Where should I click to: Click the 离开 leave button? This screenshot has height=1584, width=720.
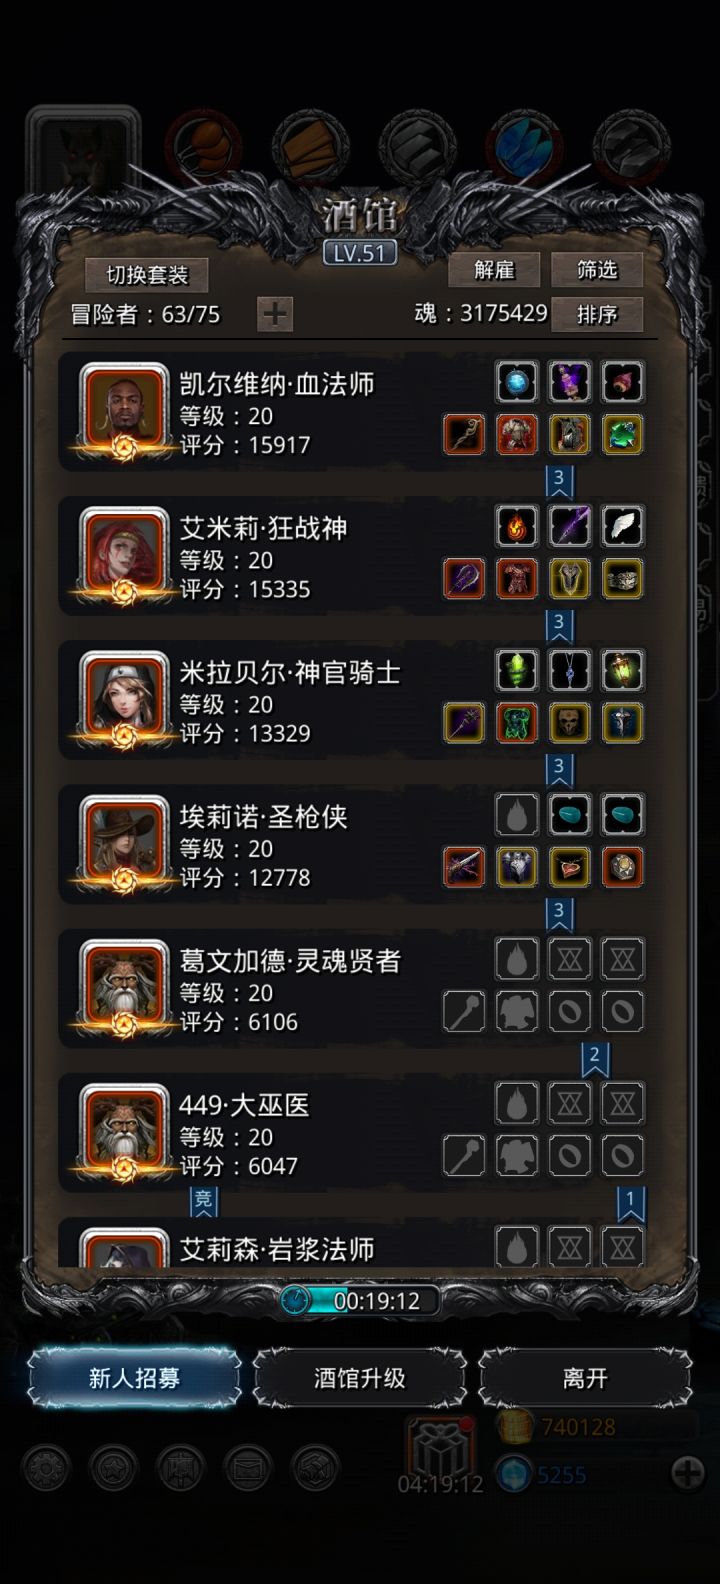point(585,1378)
